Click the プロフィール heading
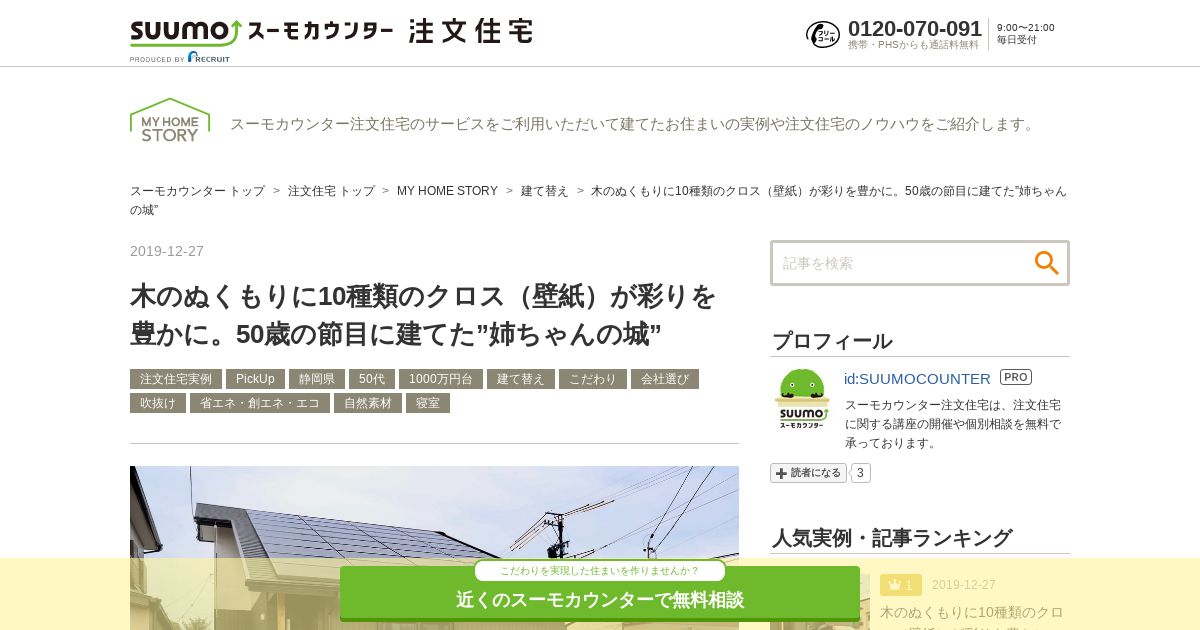This screenshot has width=1200, height=630. (832, 341)
